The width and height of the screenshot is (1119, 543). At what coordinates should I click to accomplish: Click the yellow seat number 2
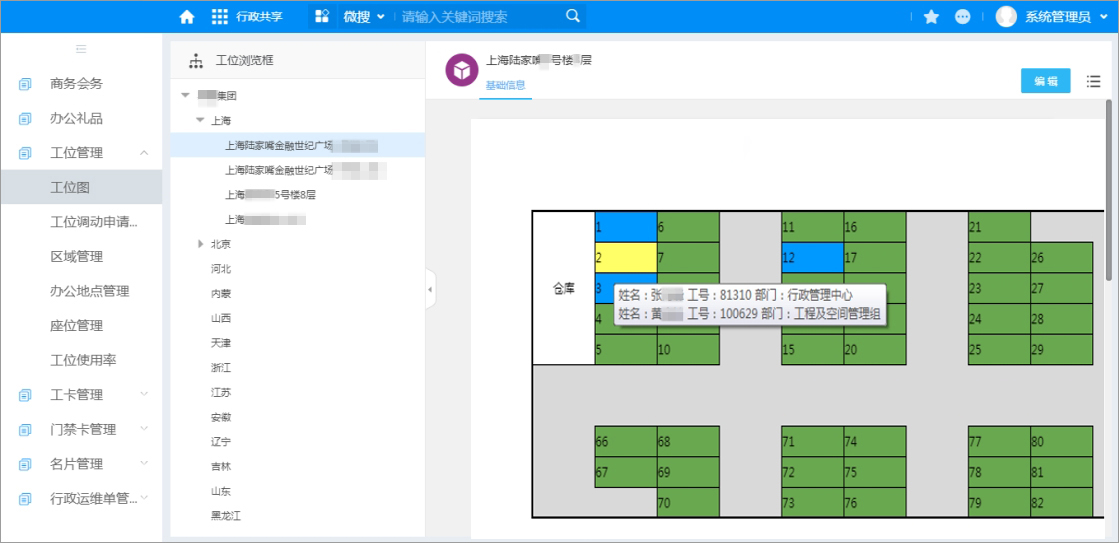pos(626,258)
